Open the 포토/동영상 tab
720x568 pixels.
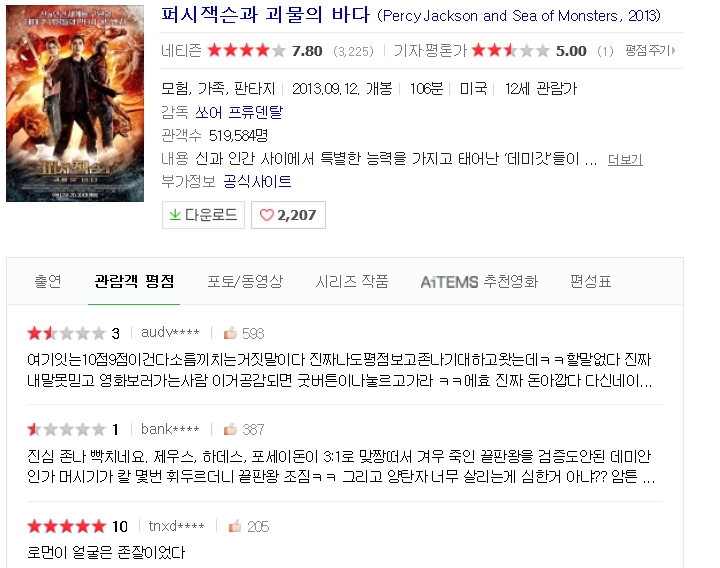[x=245, y=281]
